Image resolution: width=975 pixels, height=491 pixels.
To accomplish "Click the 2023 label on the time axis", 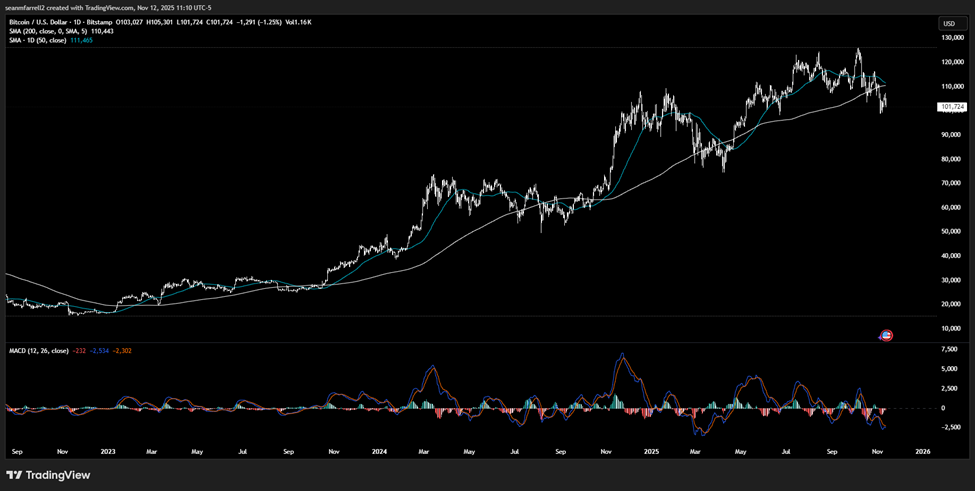I will [x=107, y=452].
